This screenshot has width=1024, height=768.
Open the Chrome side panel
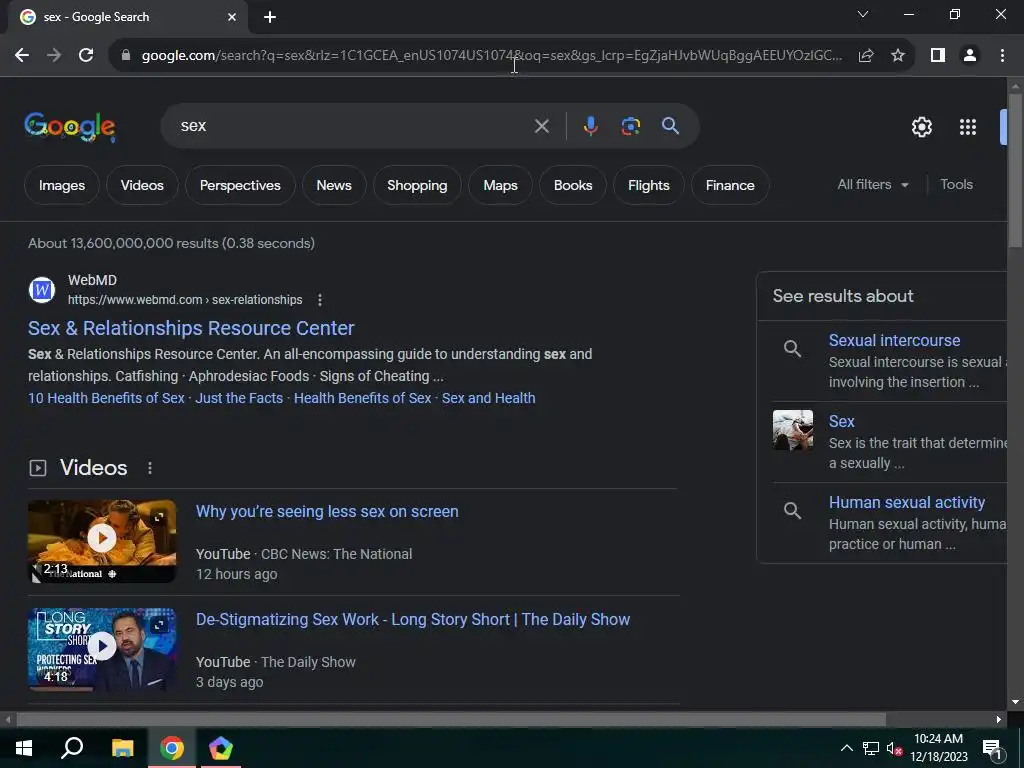(938, 56)
